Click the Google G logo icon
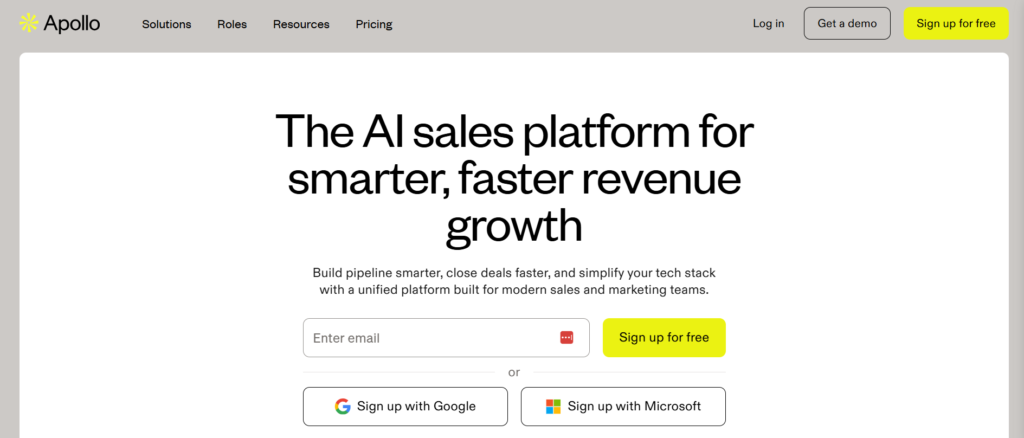 (343, 406)
